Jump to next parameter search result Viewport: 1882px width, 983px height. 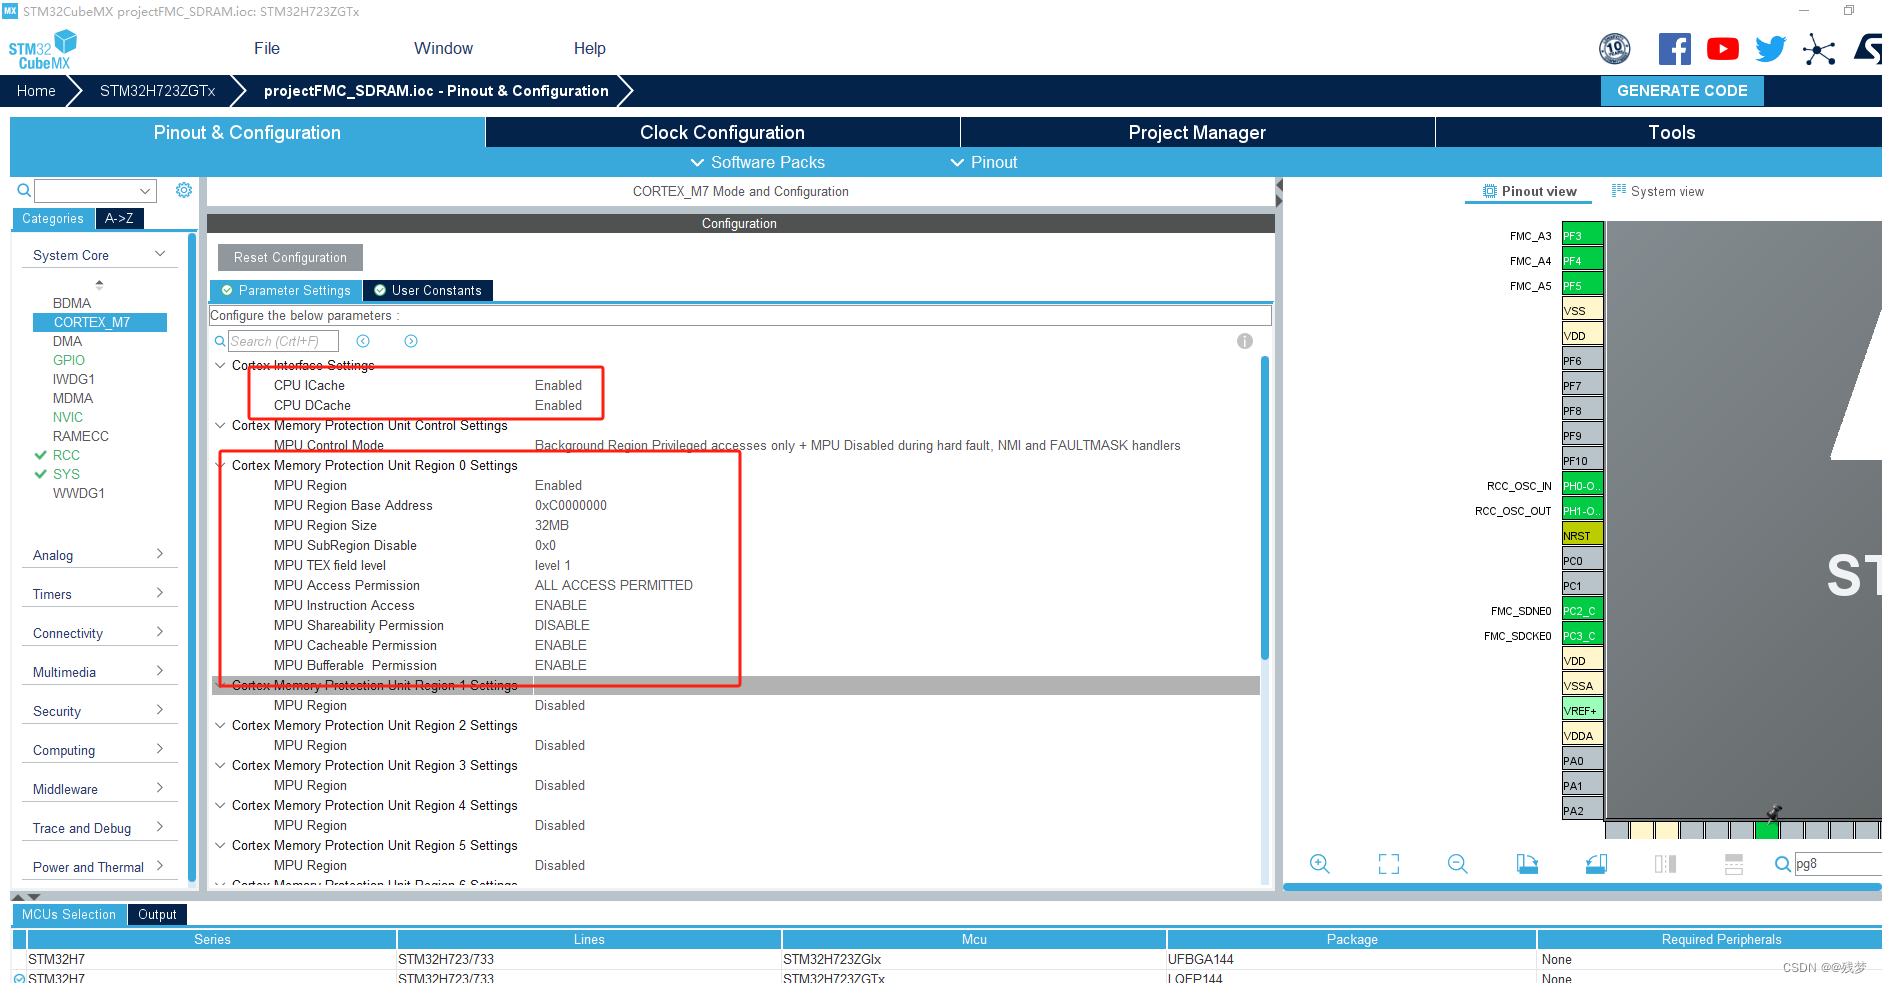pos(411,341)
